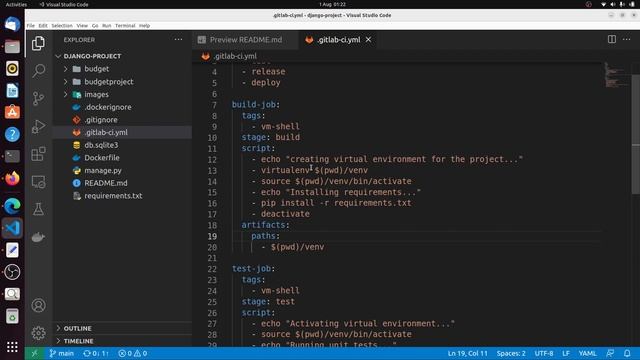Open the Manage gear icon
The width and height of the screenshot is (640, 360).
(x=38, y=333)
